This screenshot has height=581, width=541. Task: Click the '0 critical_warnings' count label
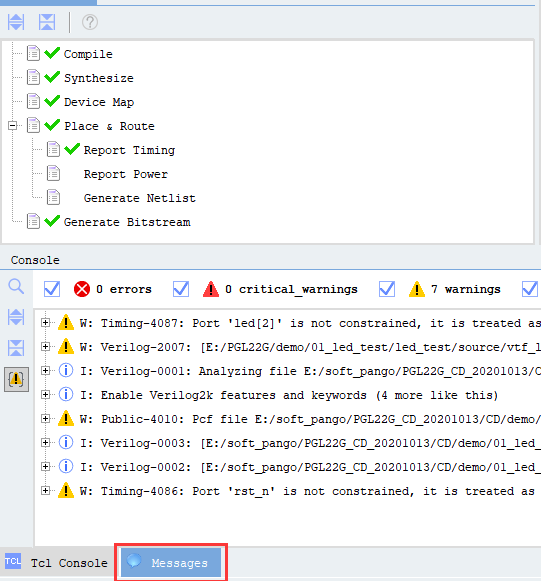pyautogui.click(x=291, y=289)
